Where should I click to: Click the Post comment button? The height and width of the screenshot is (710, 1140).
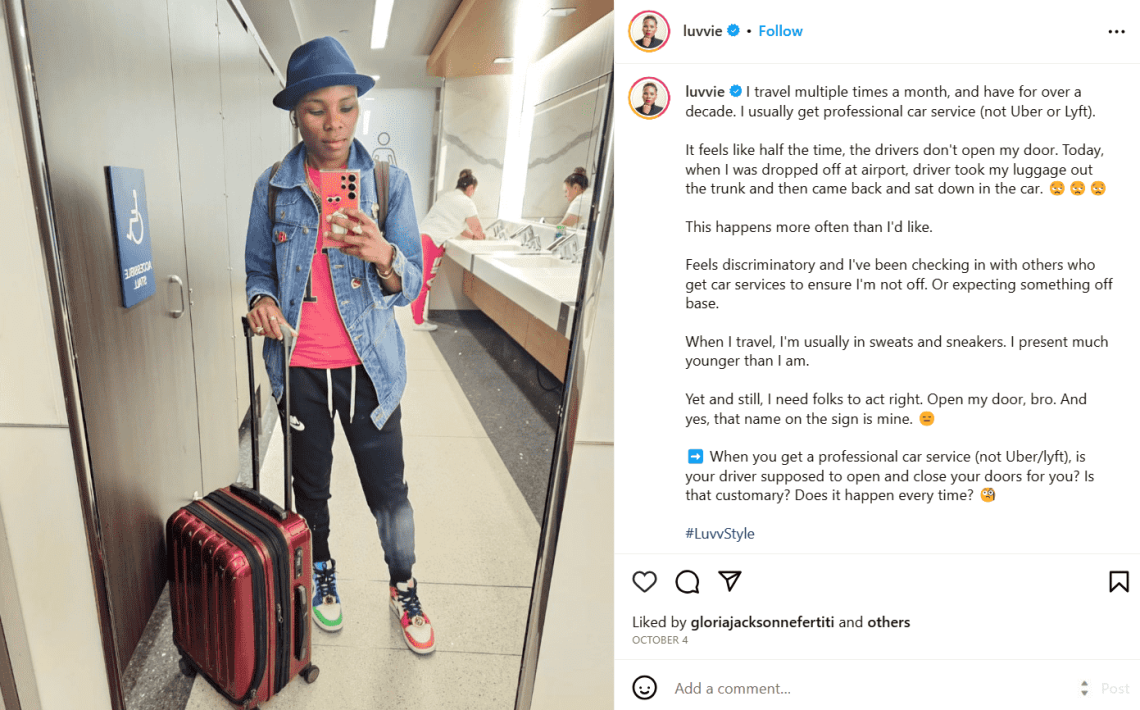tap(1115, 688)
